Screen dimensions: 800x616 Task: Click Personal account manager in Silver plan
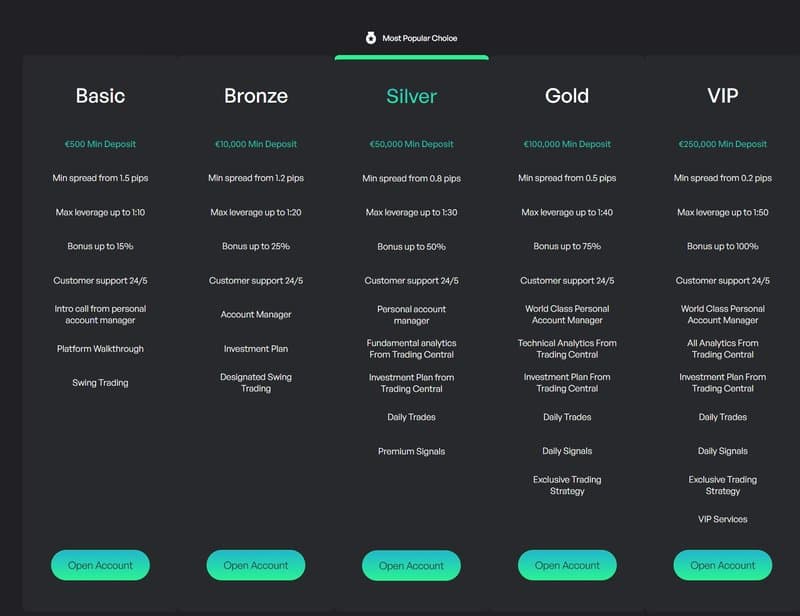[411, 315]
